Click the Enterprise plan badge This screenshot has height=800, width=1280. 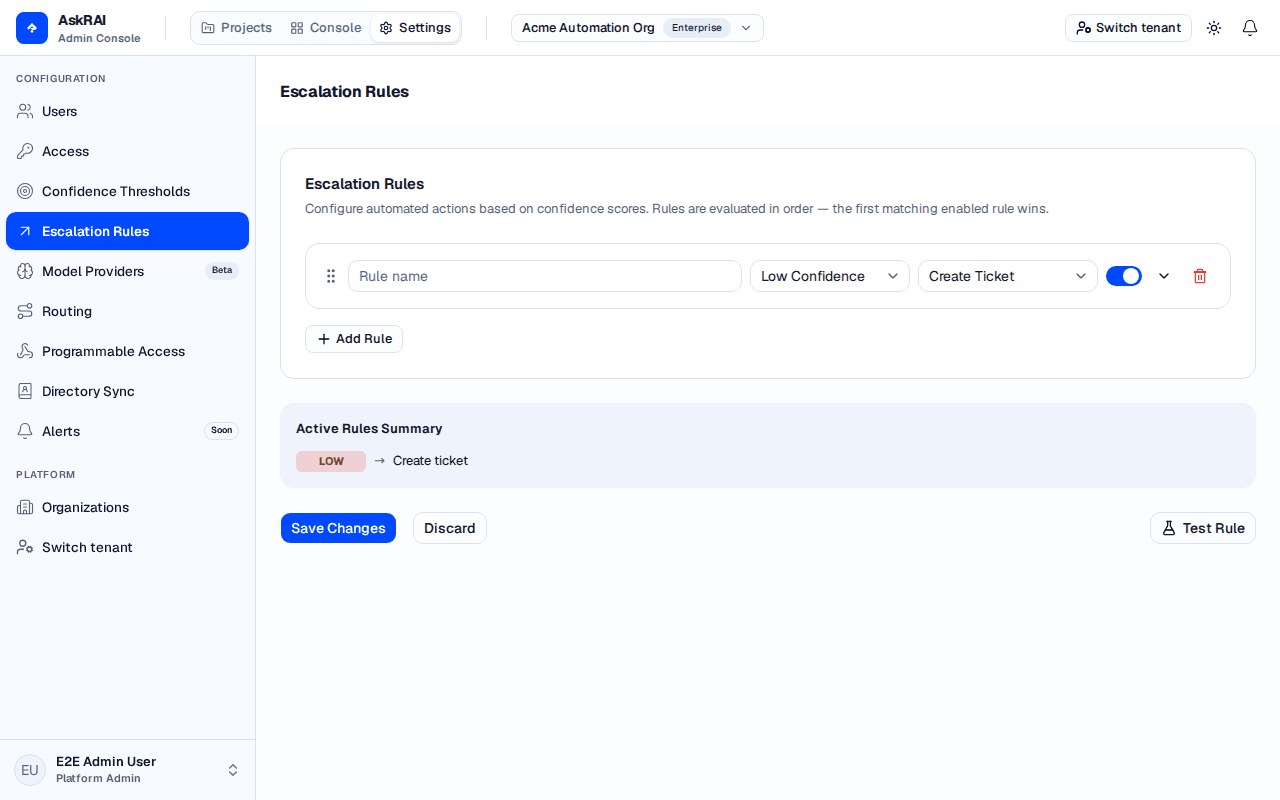point(697,28)
